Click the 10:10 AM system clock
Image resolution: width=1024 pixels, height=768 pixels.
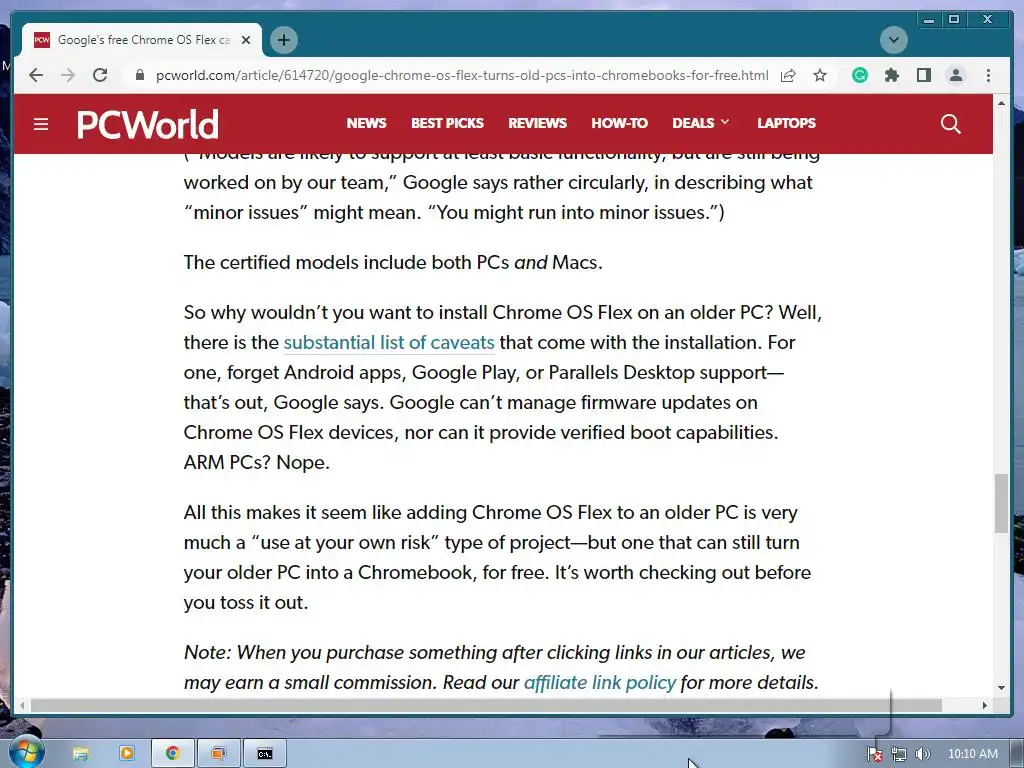[x=973, y=754]
